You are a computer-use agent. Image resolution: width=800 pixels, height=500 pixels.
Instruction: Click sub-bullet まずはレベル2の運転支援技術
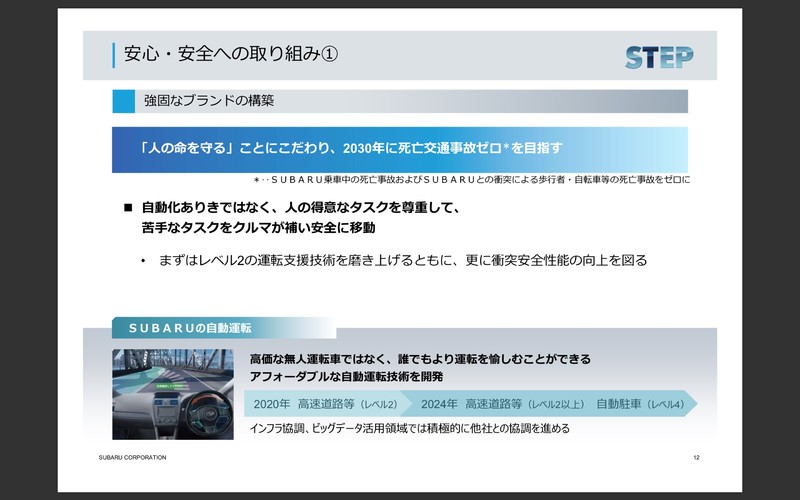(x=403, y=260)
